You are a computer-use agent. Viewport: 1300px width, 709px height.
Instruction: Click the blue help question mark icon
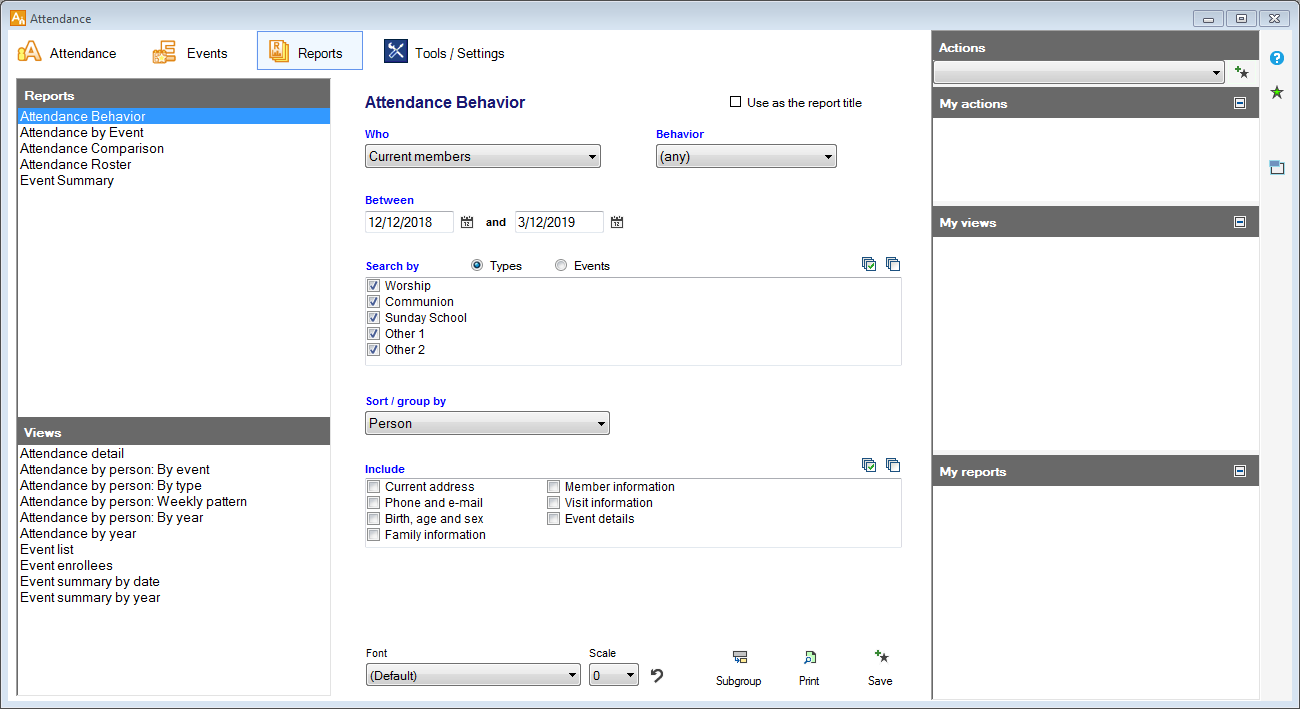(x=1277, y=58)
